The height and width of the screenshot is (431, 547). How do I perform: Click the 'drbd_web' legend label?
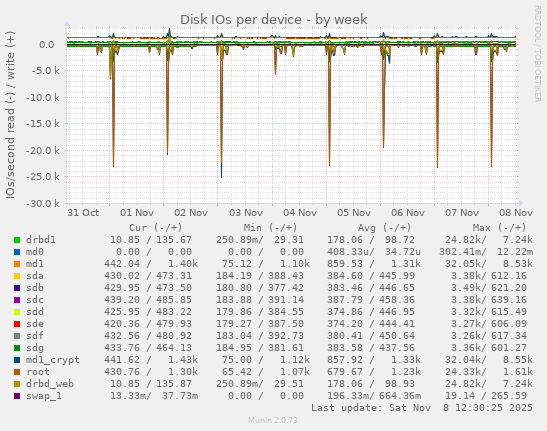[50, 384]
